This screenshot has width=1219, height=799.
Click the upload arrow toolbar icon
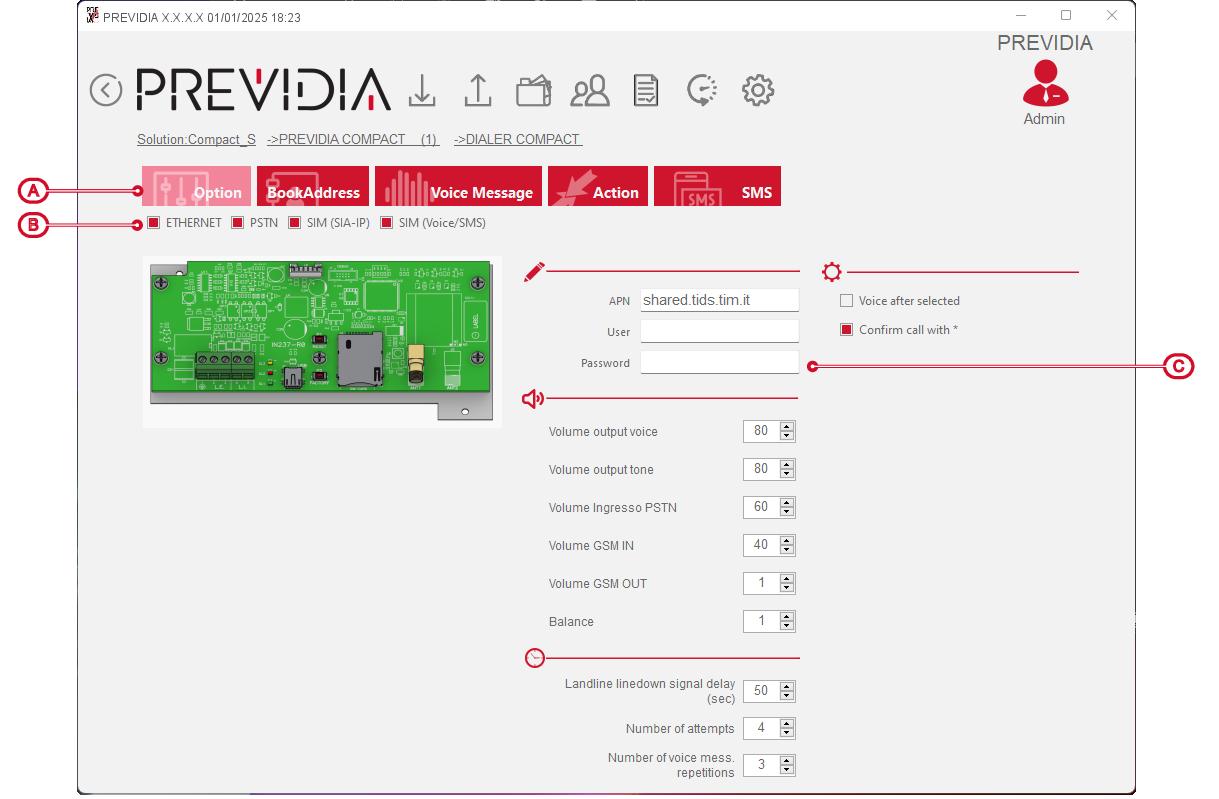(x=478, y=91)
